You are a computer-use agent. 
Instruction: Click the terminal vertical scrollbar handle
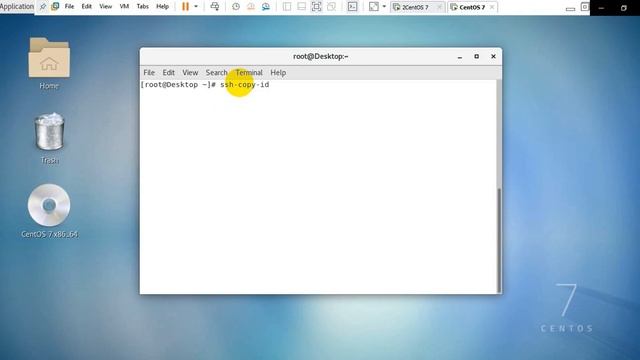[x=499, y=240]
